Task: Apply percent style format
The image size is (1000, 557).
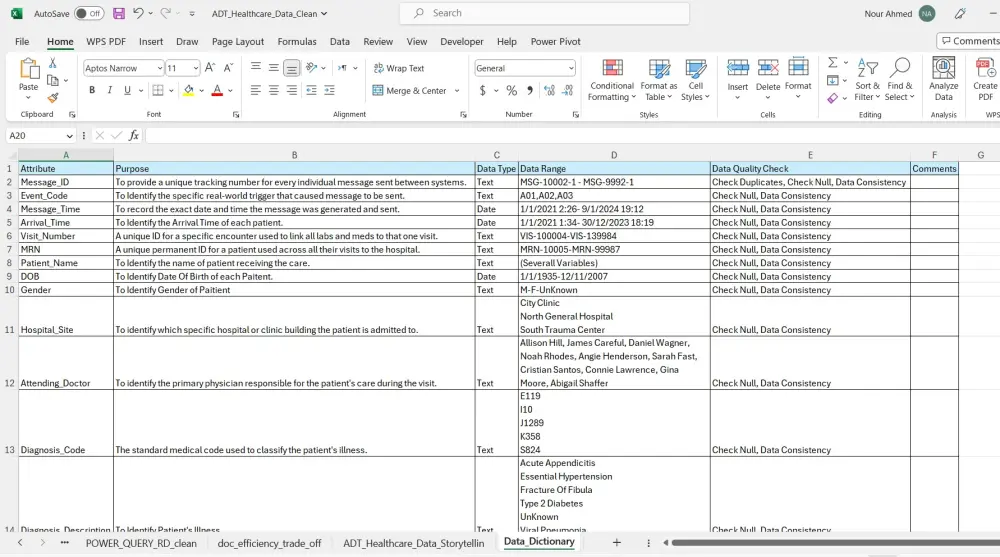Action: (511, 91)
